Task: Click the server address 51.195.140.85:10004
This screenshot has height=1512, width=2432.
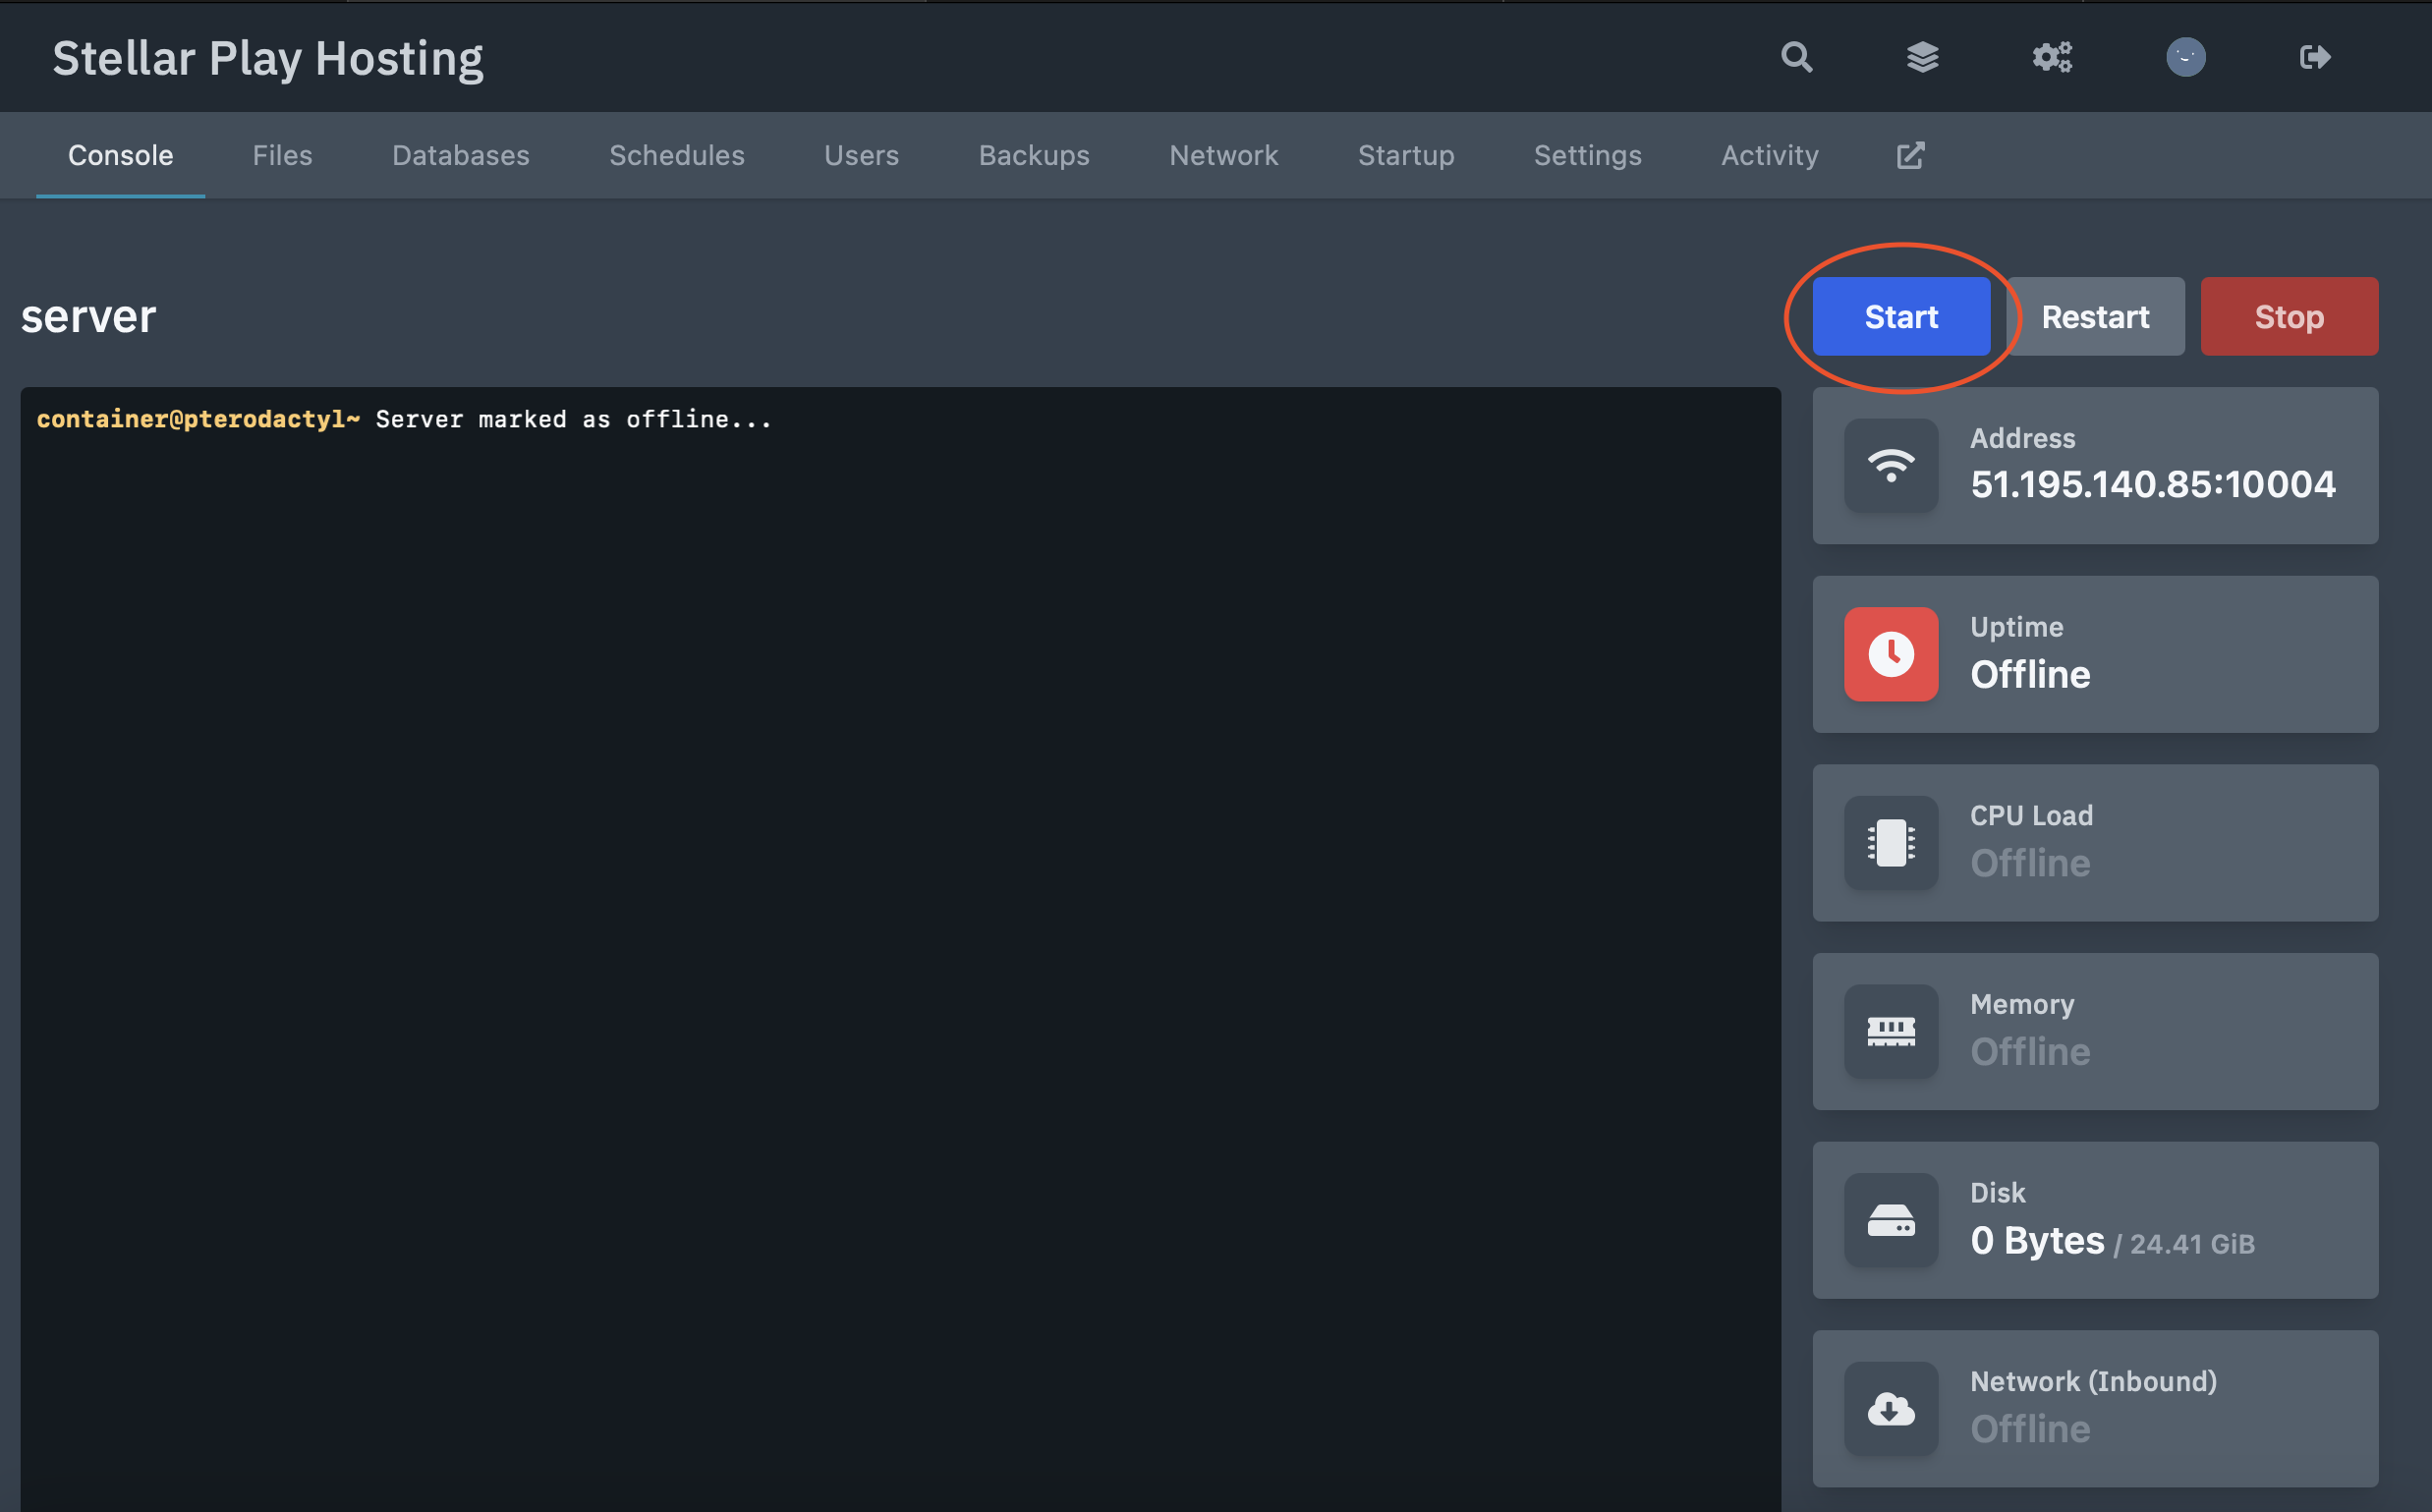Action: 2152,485
